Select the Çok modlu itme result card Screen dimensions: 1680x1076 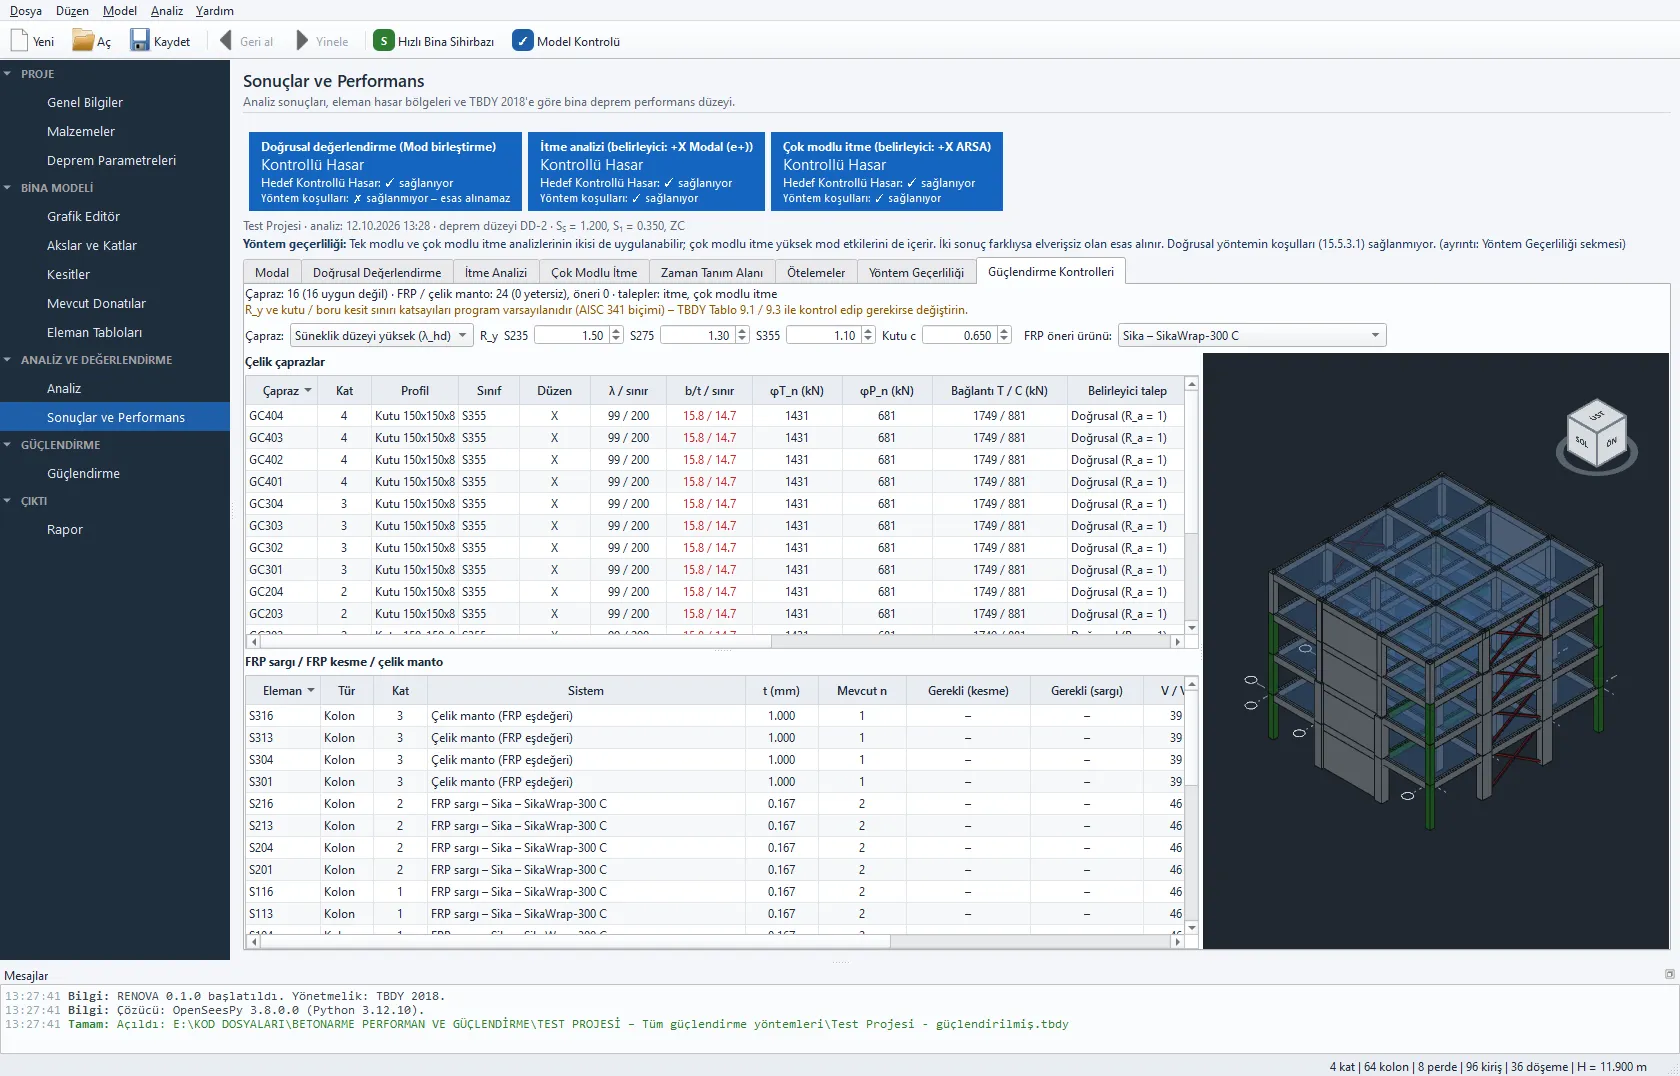point(886,171)
